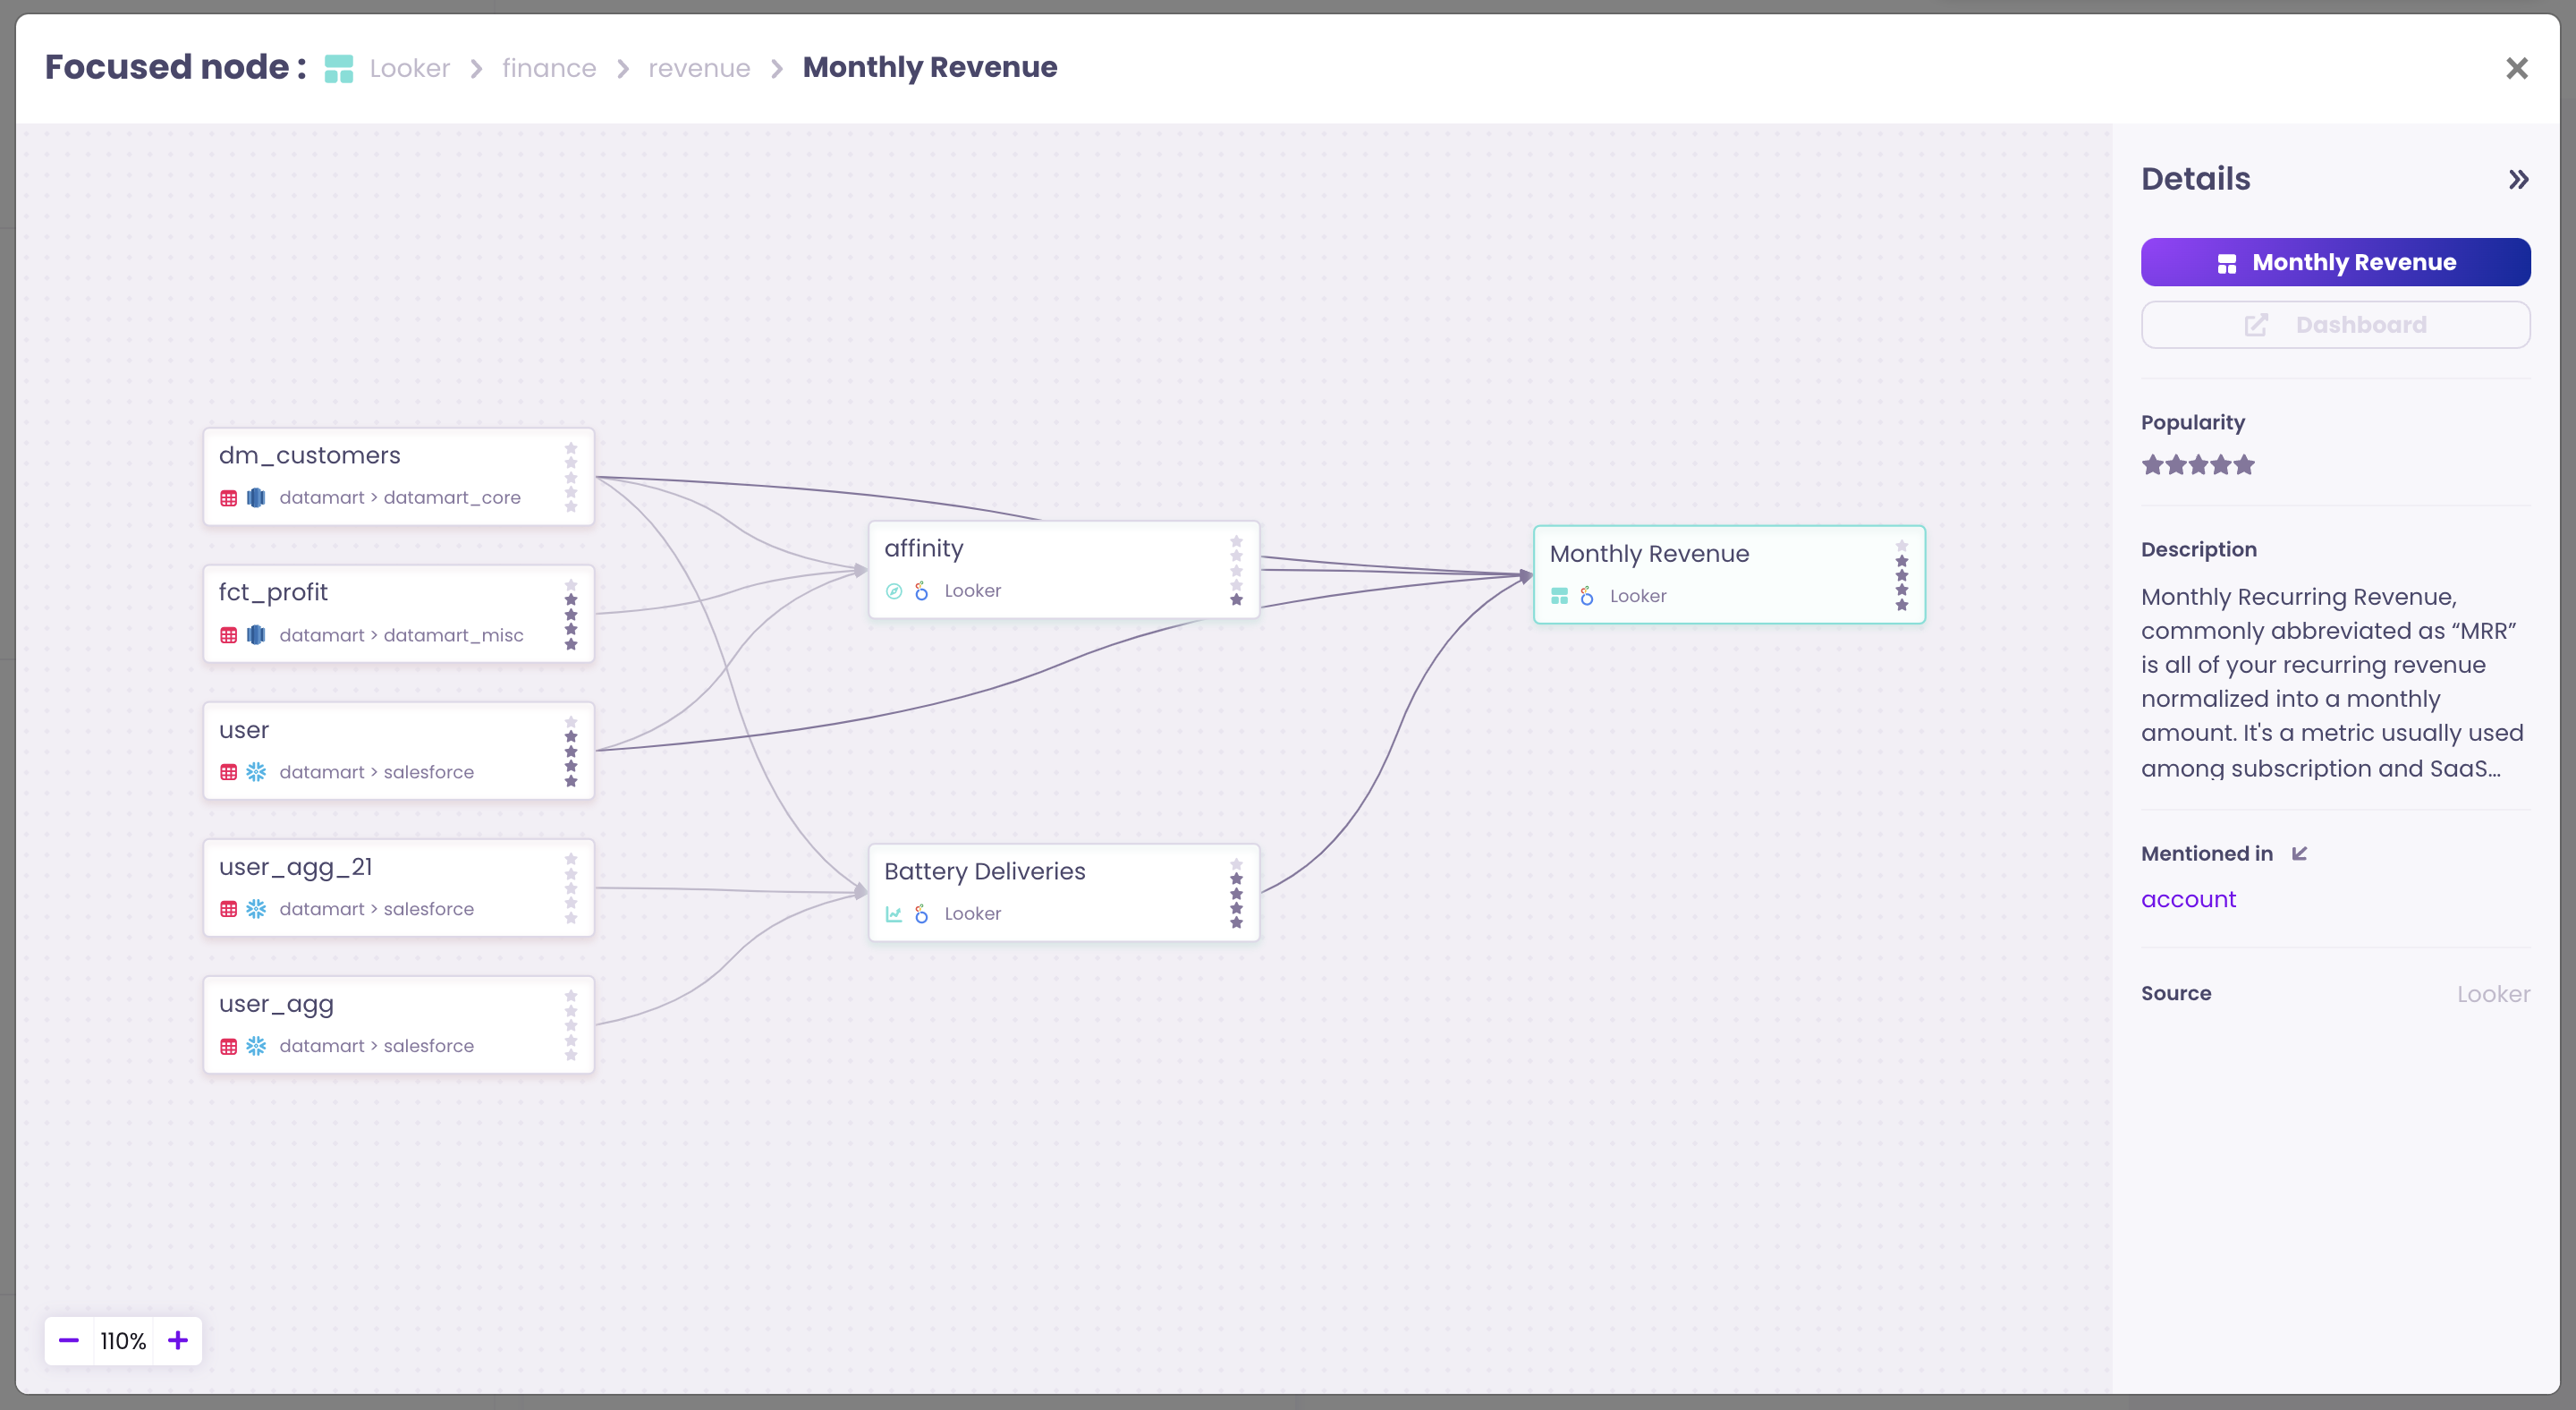Collapse the Details panel with double chevron
2576x1410 pixels.
point(2518,180)
